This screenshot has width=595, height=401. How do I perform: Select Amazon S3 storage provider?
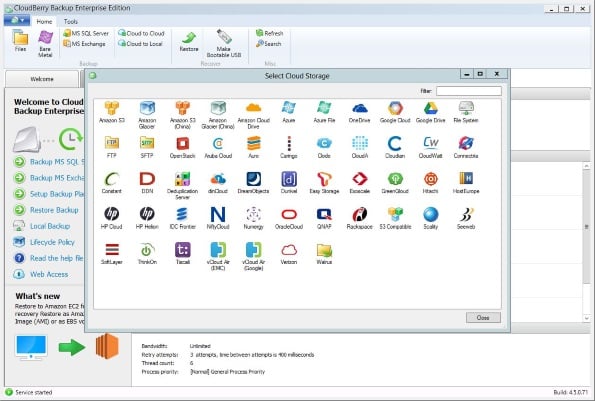(x=112, y=112)
